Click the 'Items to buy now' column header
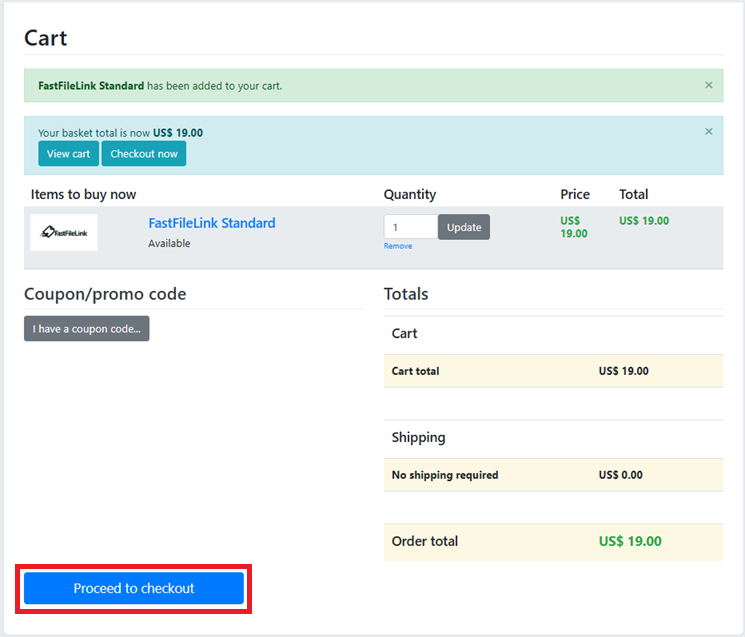745x637 pixels. (x=84, y=194)
